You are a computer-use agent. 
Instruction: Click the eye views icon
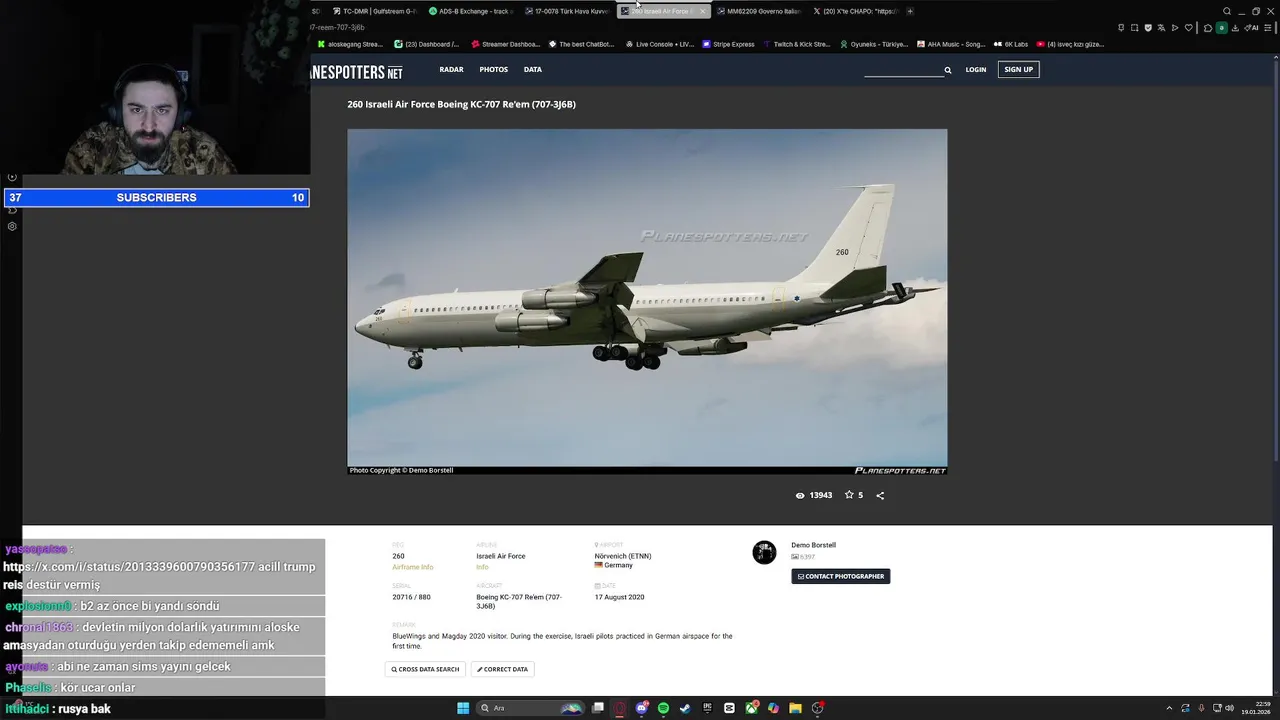(x=800, y=495)
